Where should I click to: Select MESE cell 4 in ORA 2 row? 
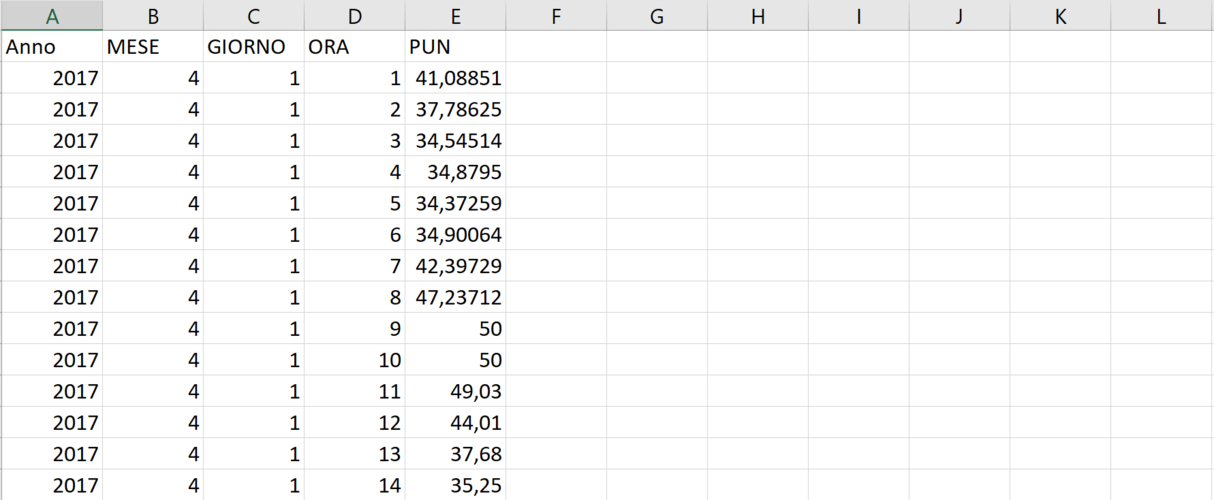tap(153, 109)
